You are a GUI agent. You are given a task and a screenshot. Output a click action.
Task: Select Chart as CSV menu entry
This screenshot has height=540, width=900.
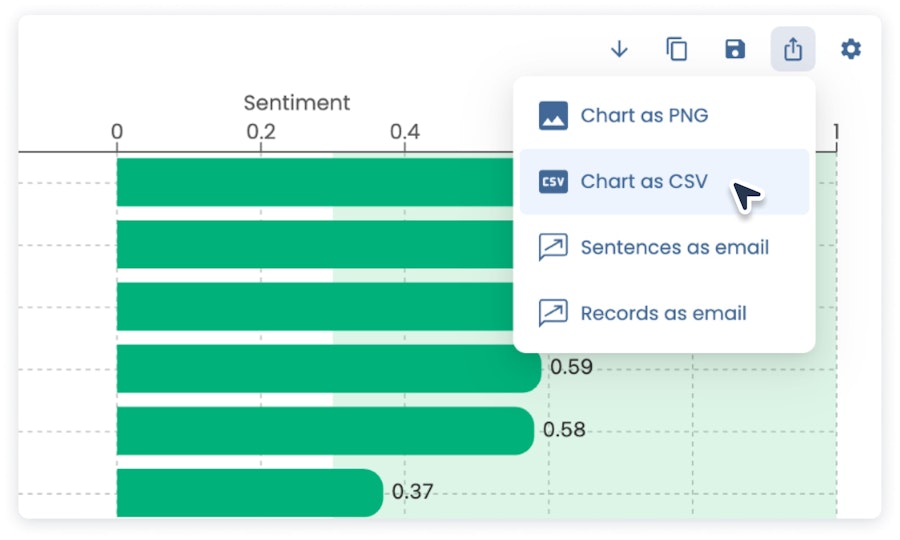[664, 181]
